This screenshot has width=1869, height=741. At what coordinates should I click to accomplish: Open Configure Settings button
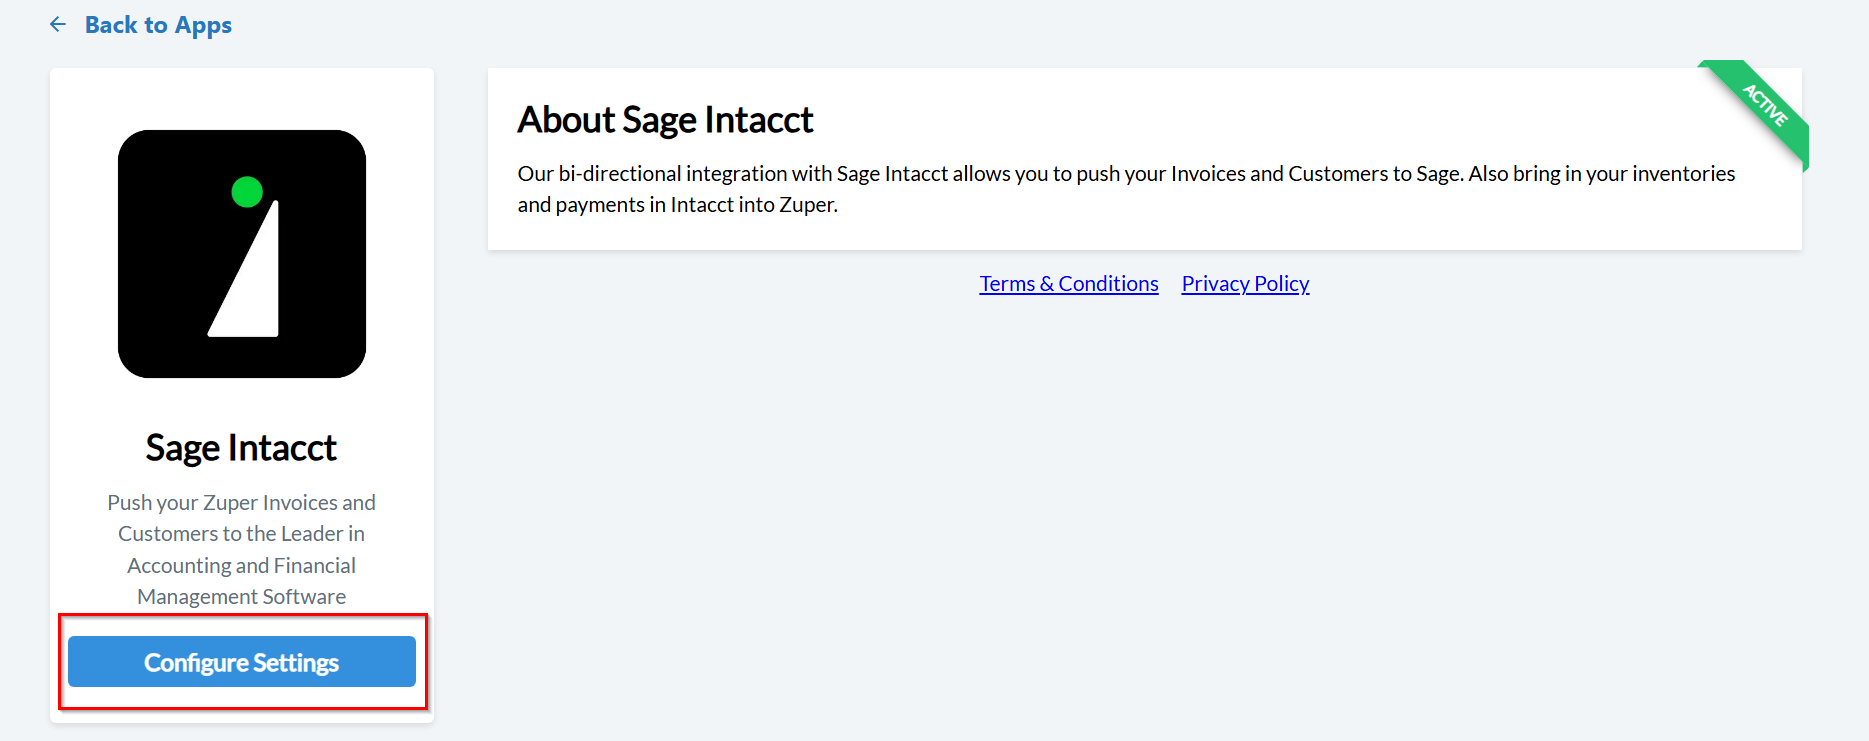pos(242,662)
